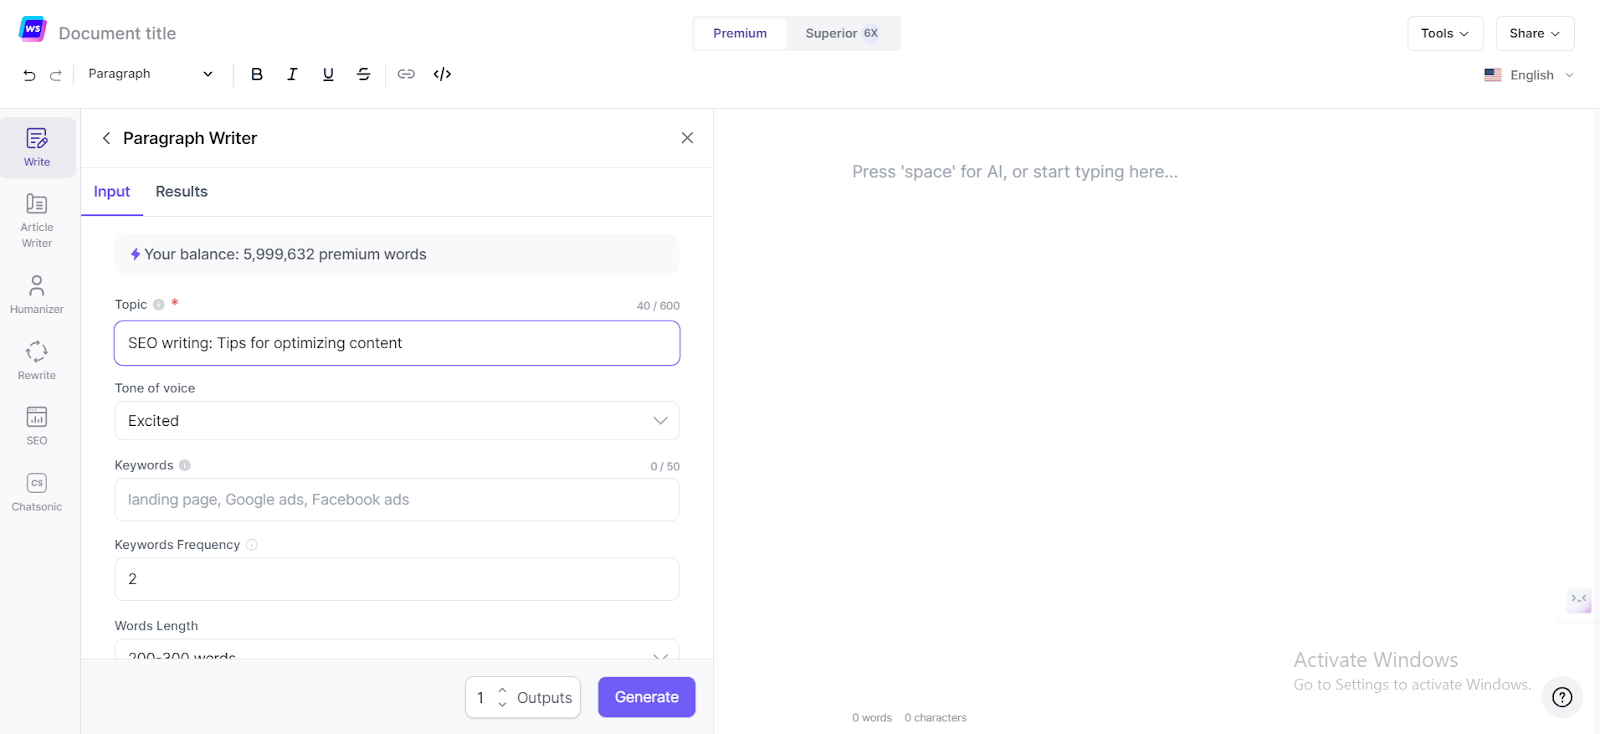Click the Keywords Frequency field
Viewport: 1600px width, 734px height.
click(397, 579)
